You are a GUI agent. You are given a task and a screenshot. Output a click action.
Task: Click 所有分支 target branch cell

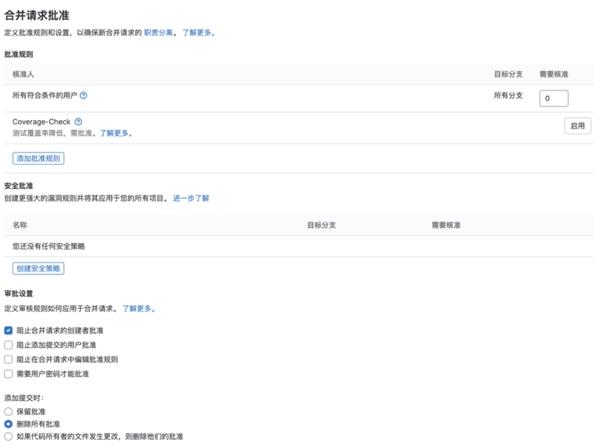pos(508,96)
